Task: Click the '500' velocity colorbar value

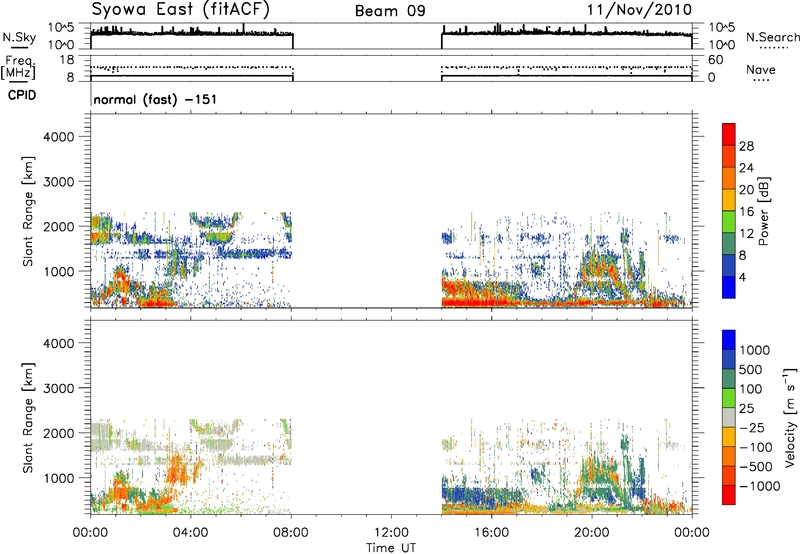Action: click(751, 369)
